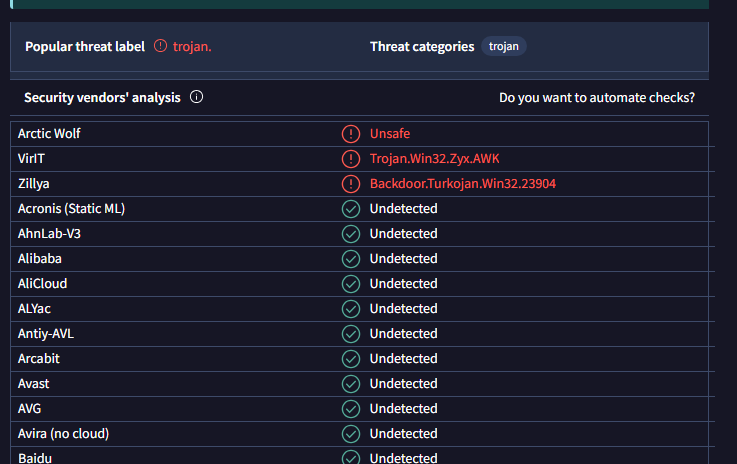Viewport: 737px width, 464px height.
Task: Click the green checkmark in the Avast row
Action: click(x=351, y=384)
